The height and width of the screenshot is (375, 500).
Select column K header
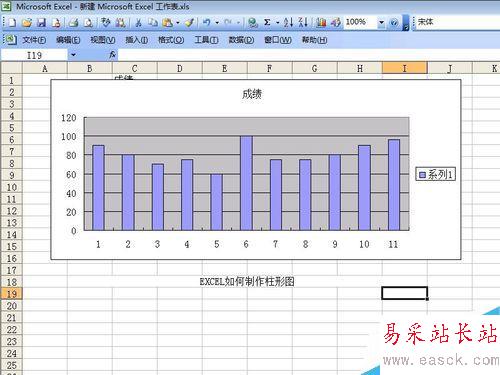486,68
